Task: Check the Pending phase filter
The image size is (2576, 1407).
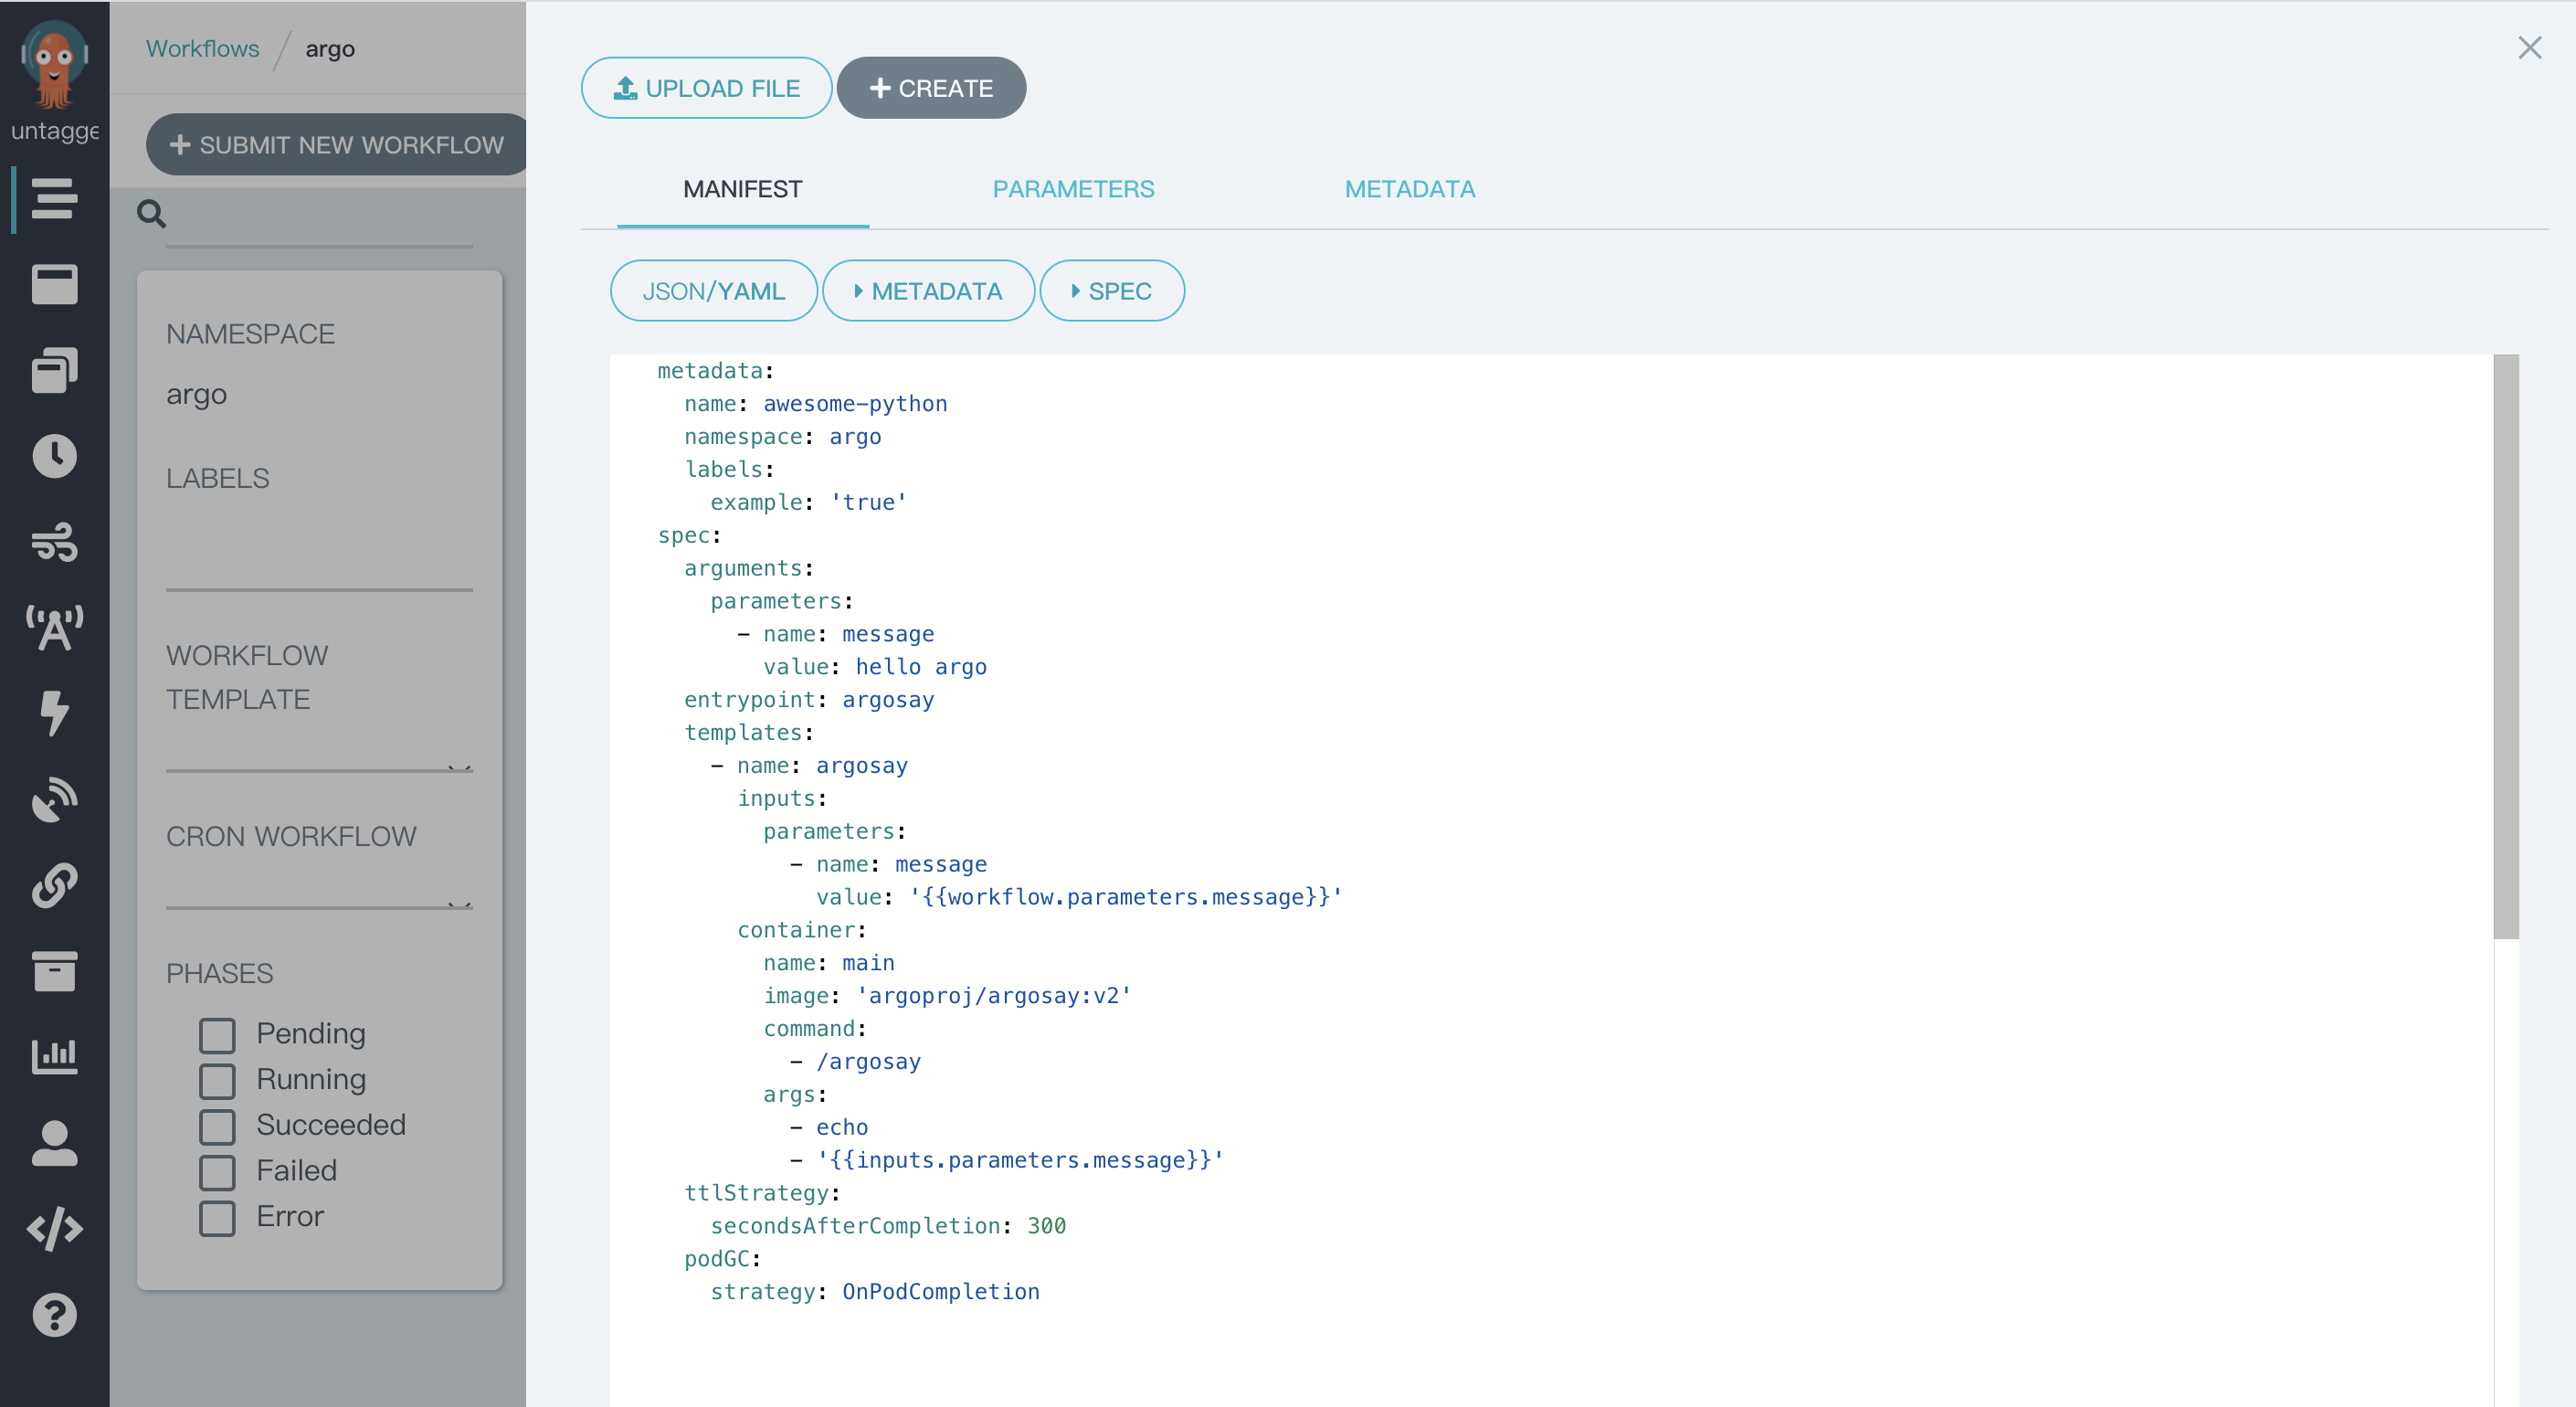Action: click(x=217, y=1034)
